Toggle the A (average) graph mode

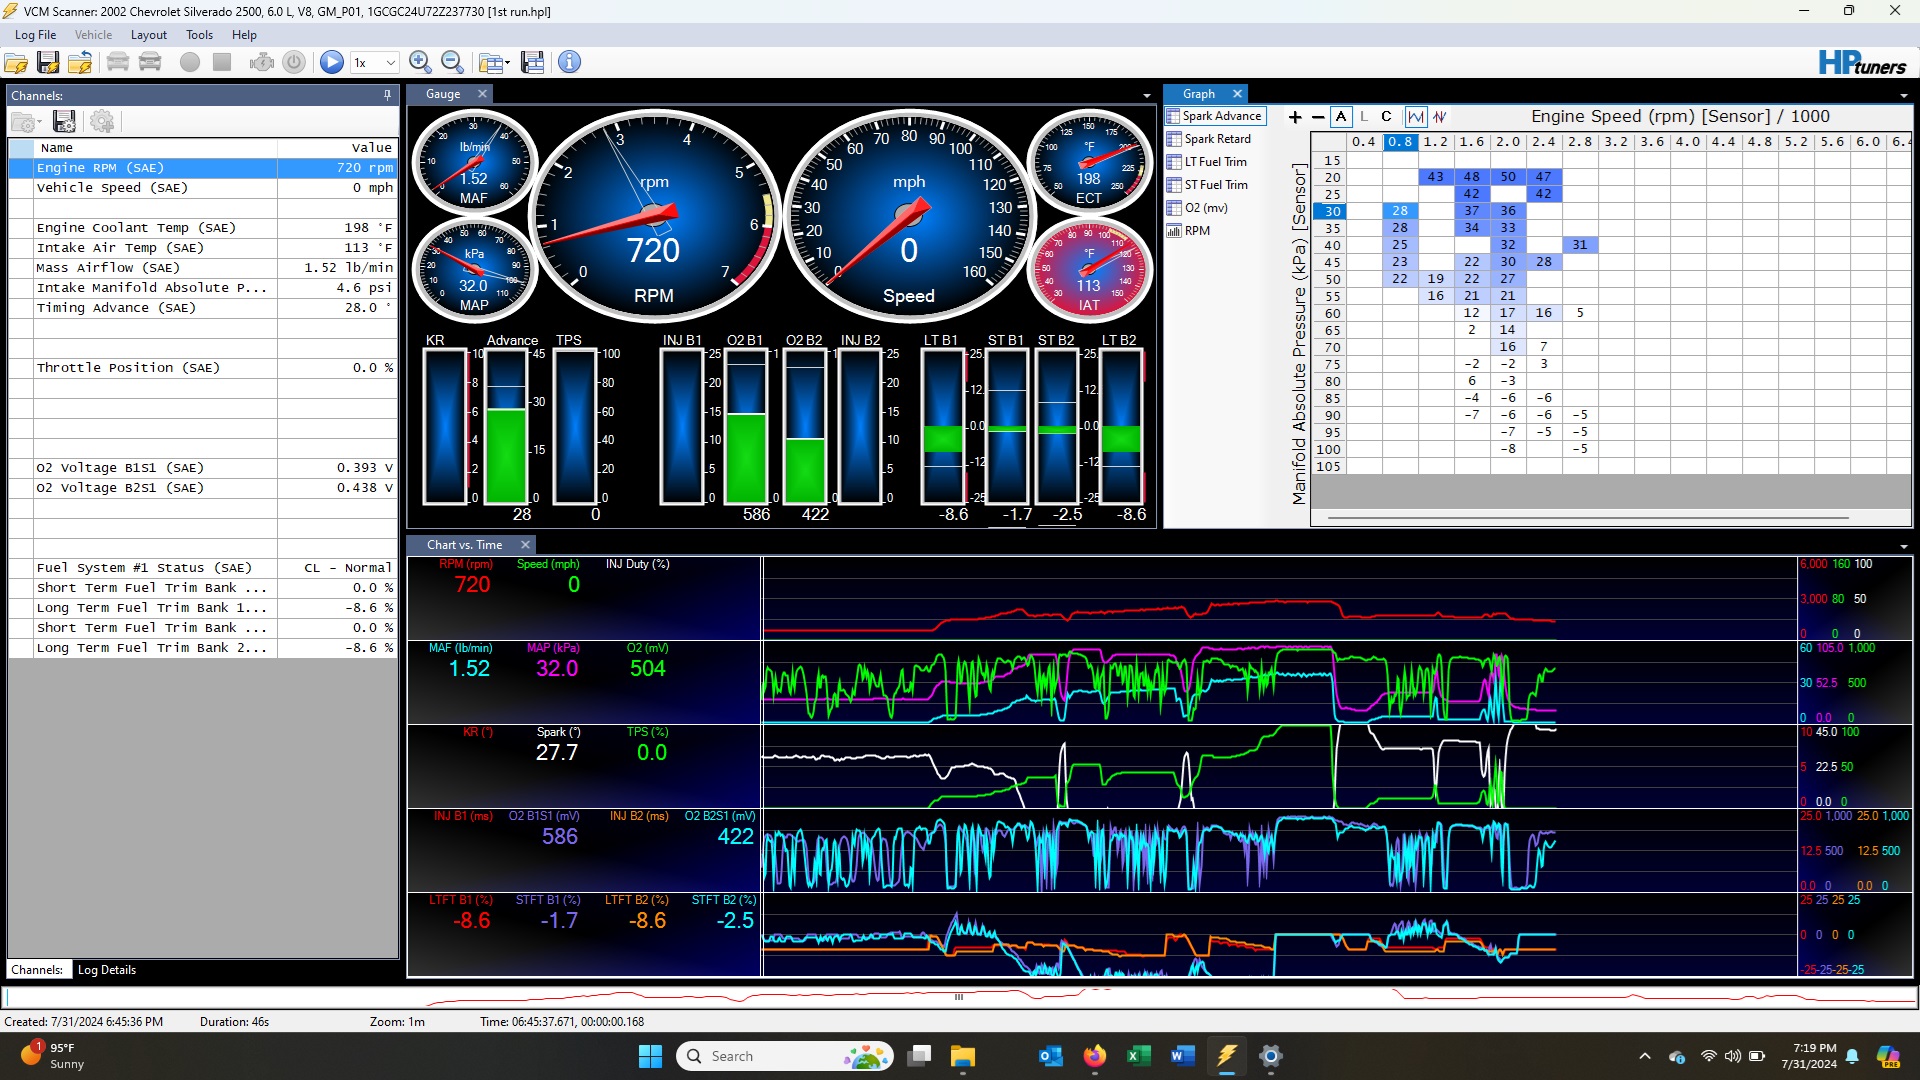tap(1341, 117)
